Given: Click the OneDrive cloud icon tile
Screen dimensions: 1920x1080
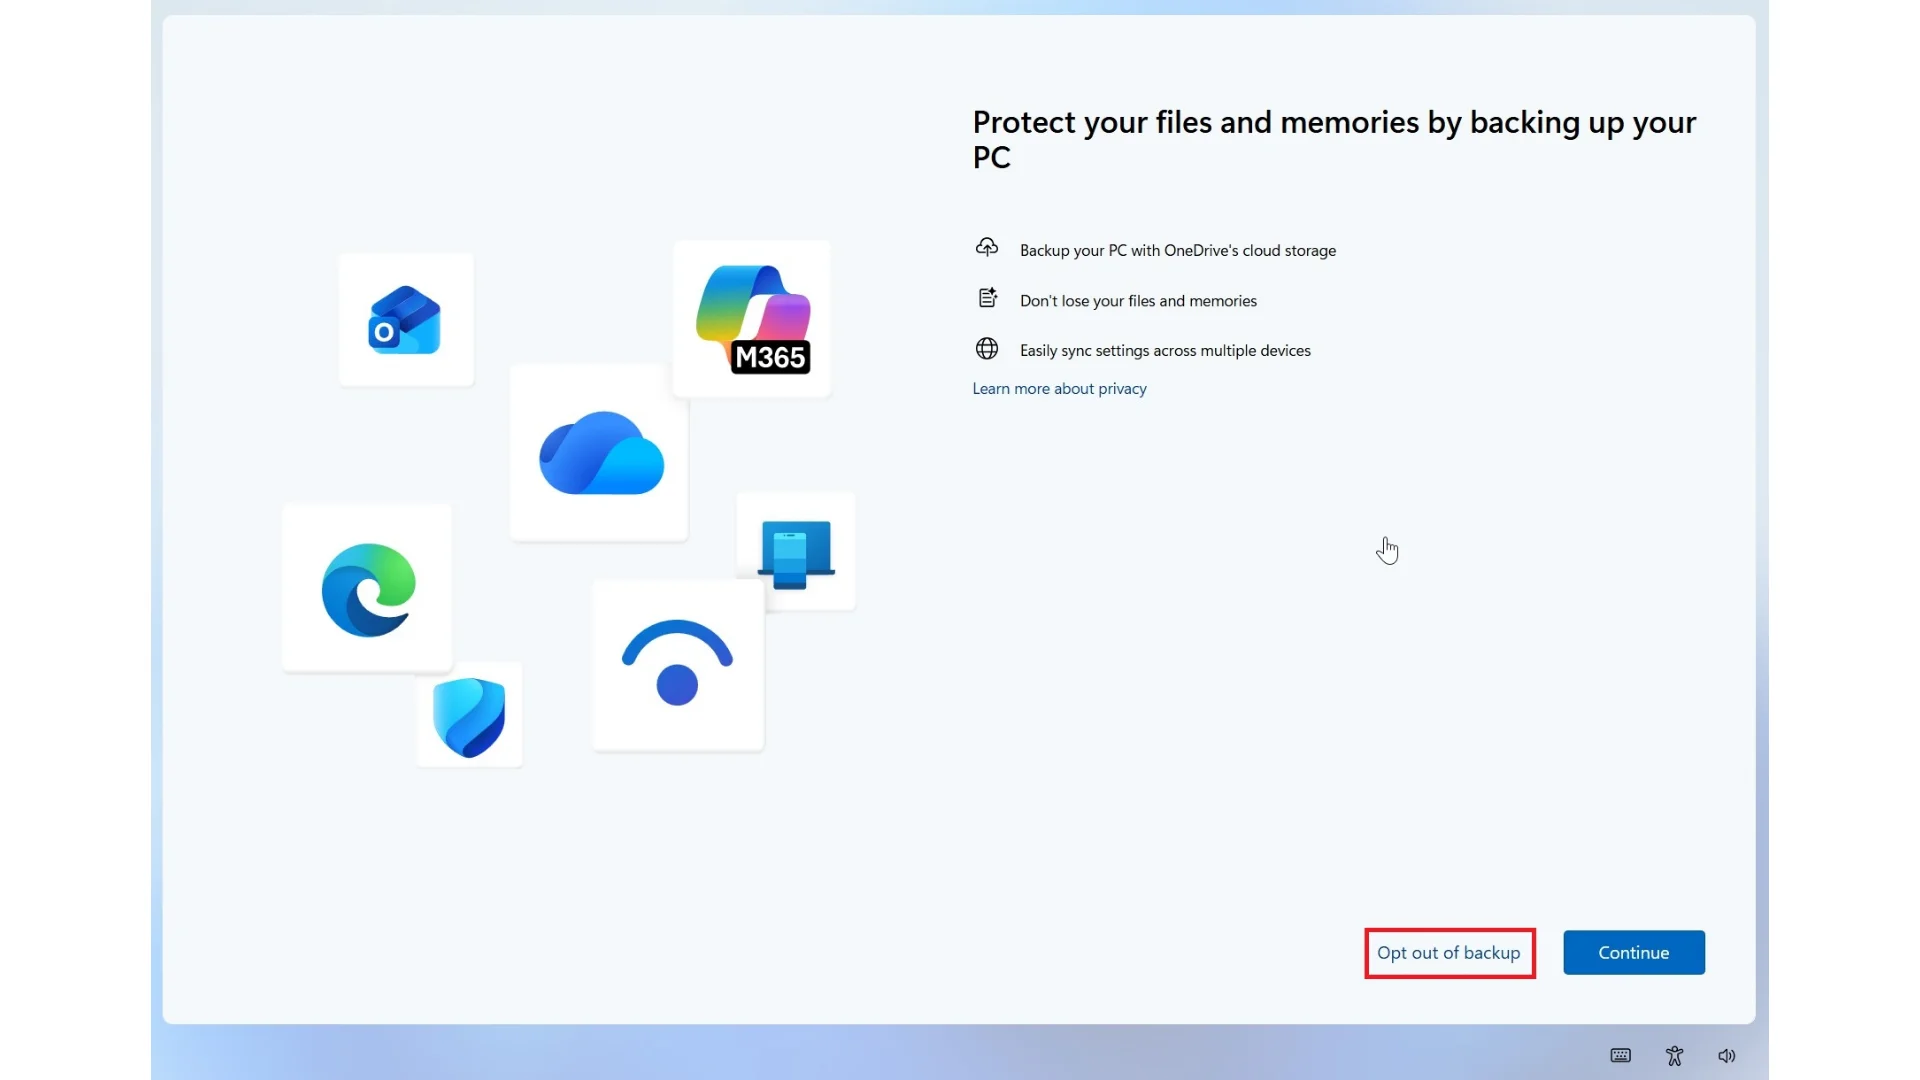Looking at the screenshot, I should pyautogui.click(x=600, y=452).
